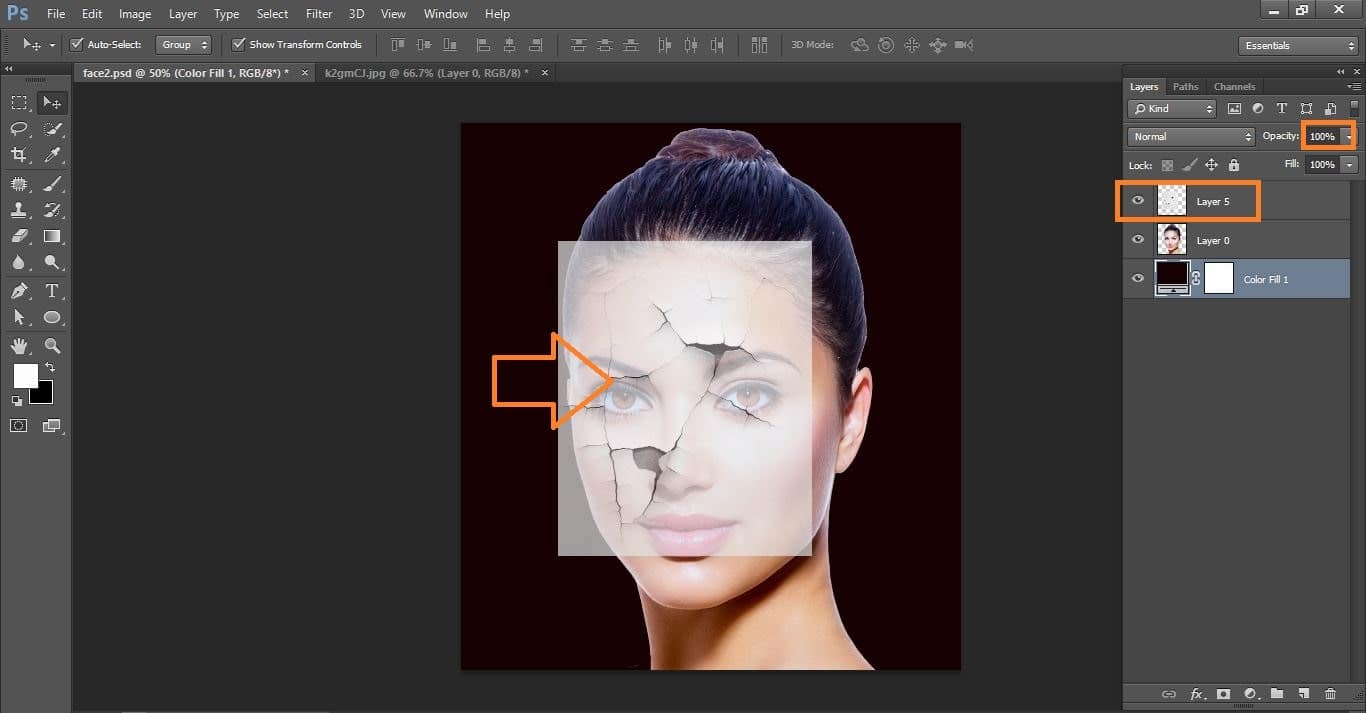This screenshot has width=1366, height=713.
Task: Select the Pen tool
Action: pyautogui.click(x=18, y=291)
